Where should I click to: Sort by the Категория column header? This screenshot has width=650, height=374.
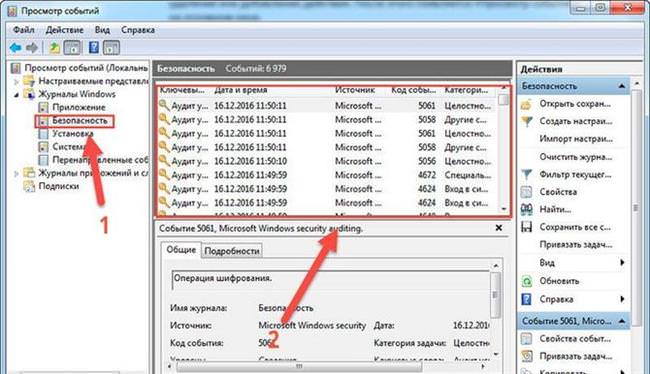click(x=466, y=90)
